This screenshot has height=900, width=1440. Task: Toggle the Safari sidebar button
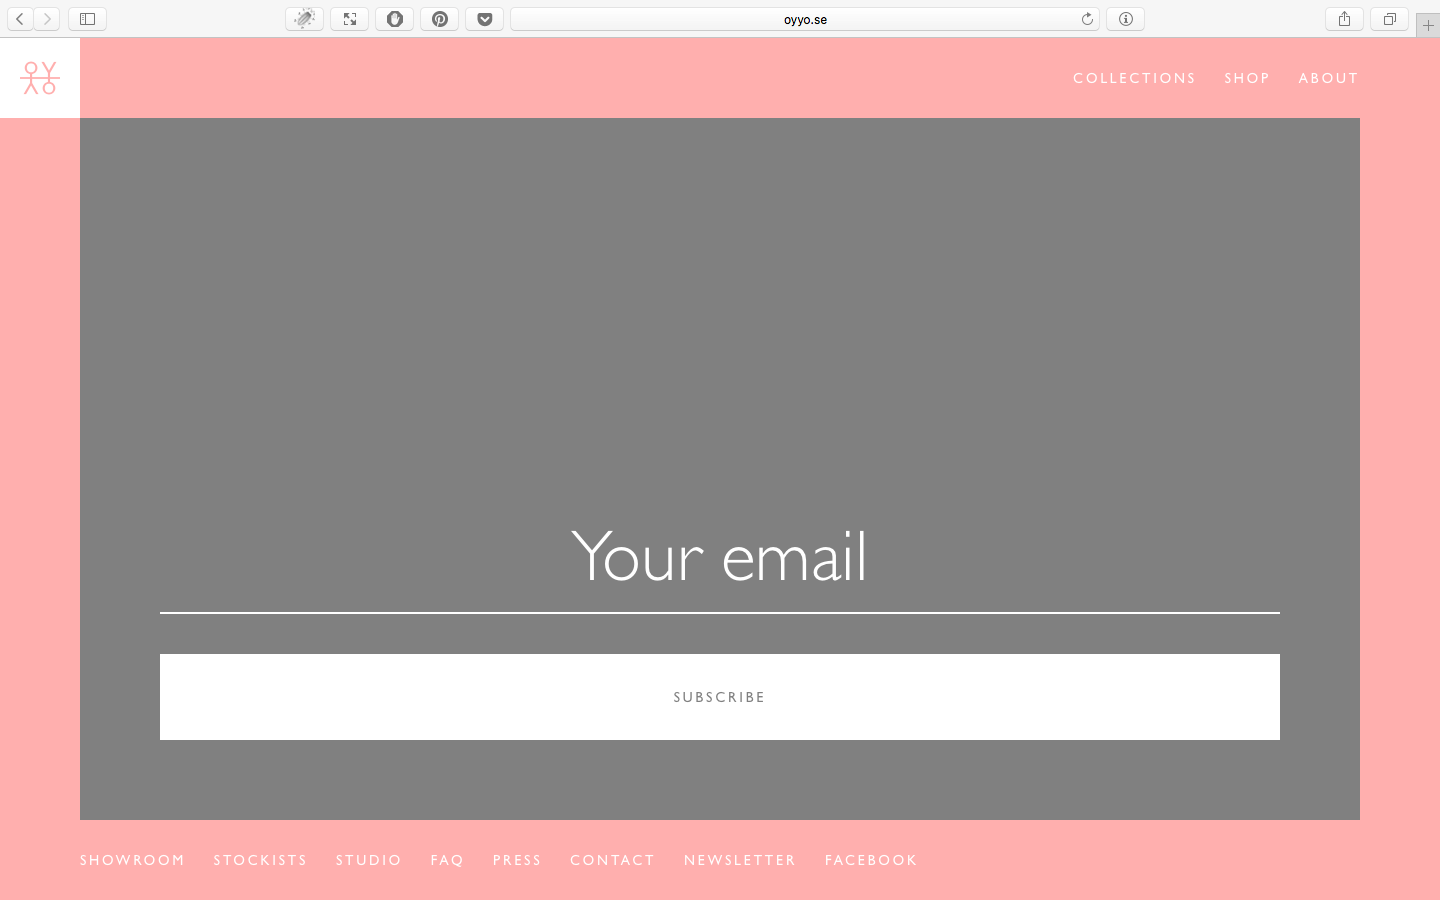tap(87, 19)
